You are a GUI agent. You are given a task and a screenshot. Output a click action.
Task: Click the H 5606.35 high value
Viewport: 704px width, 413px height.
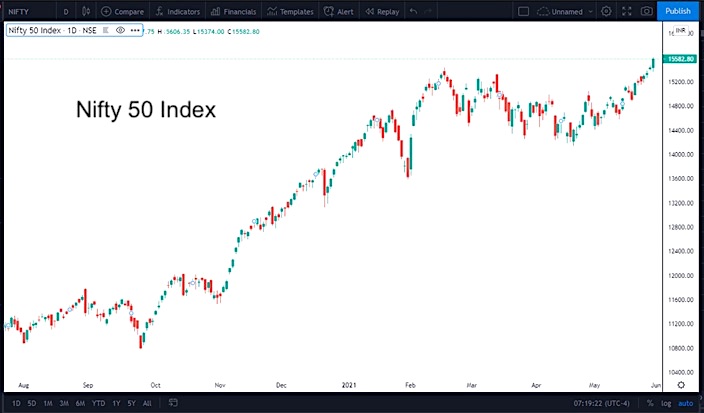174,31
